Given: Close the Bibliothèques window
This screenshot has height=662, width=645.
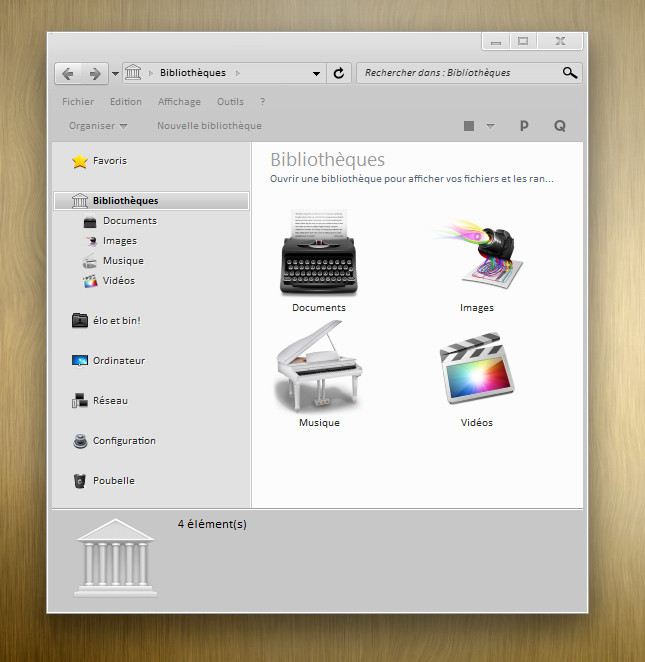Looking at the screenshot, I should tap(560, 41).
